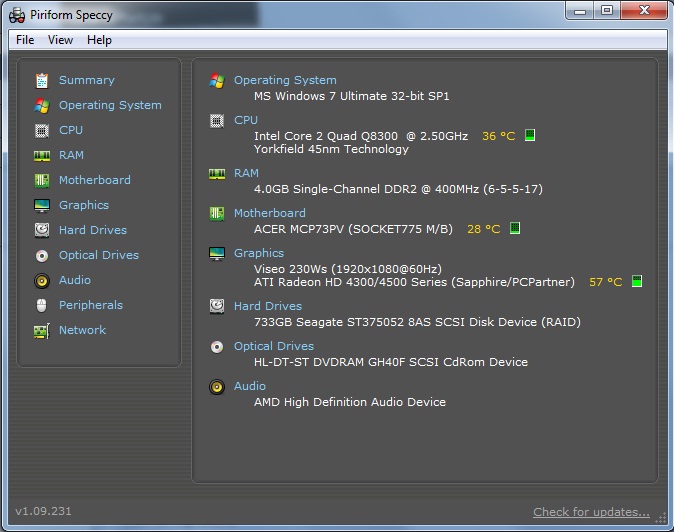The height and width of the screenshot is (532, 675).
Task: Click the CPU heading in summary pane
Action: (x=246, y=120)
